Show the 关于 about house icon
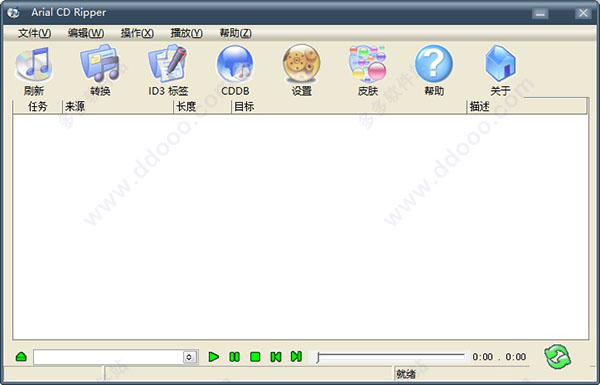 501,64
